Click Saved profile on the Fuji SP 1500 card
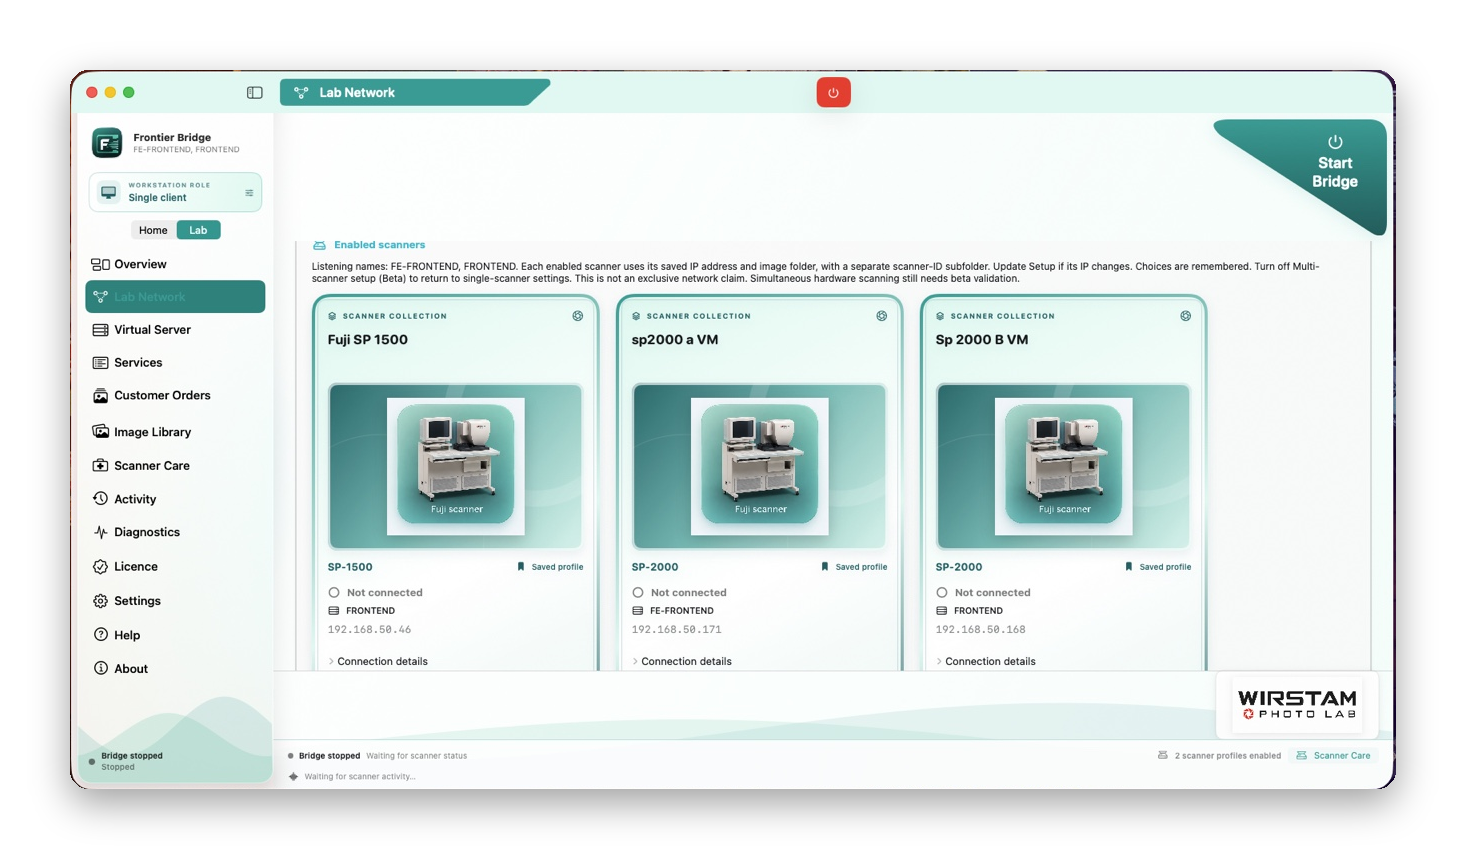The width and height of the screenshot is (1466, 859). click(550, 567)
